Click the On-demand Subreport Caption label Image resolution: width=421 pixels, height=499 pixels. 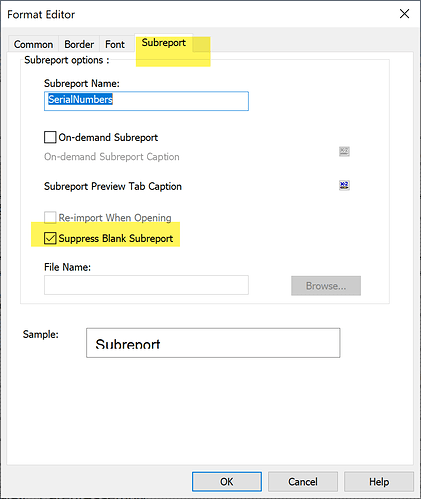(112, 157)
